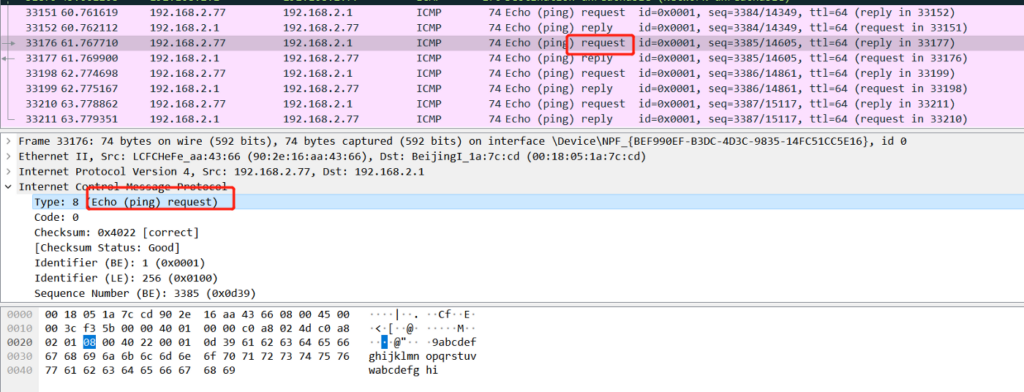The height and width of the screenshot is (392, 1024).
Task: Select packet 33199 echo reply row
Action: click(x=512, y=88)
